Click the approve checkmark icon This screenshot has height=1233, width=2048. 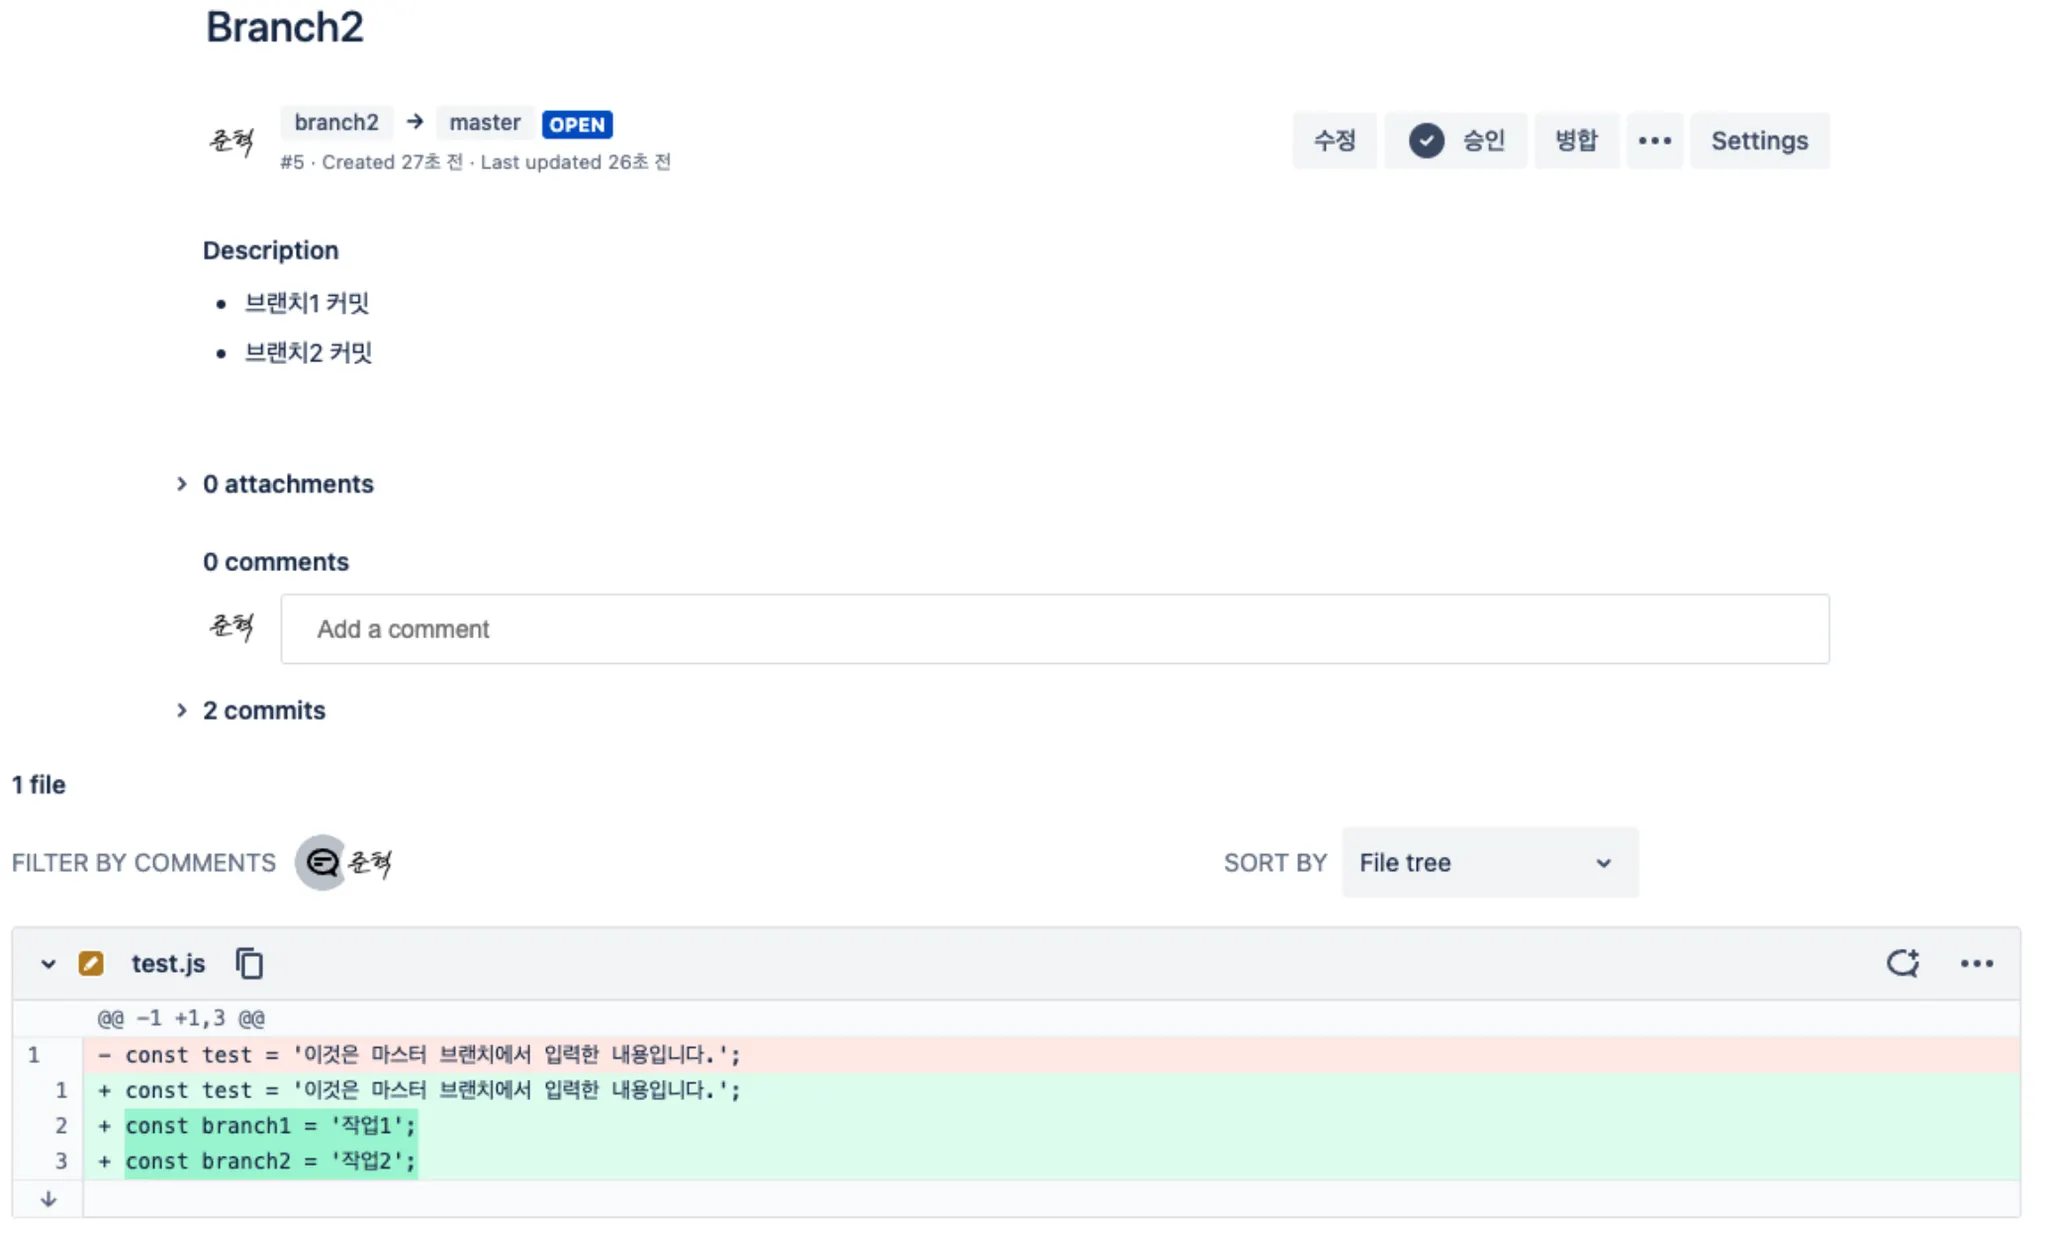coord(1426,141)
